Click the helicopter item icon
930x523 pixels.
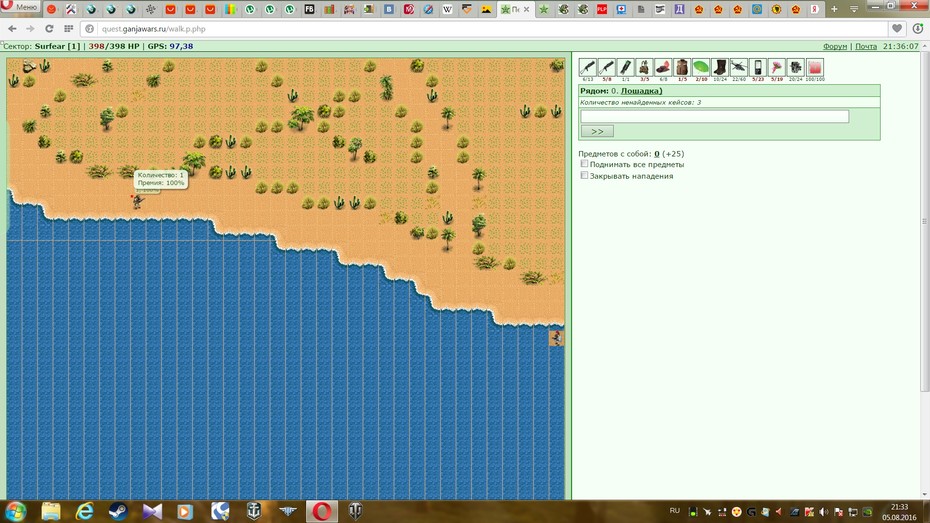click(738, 68)
